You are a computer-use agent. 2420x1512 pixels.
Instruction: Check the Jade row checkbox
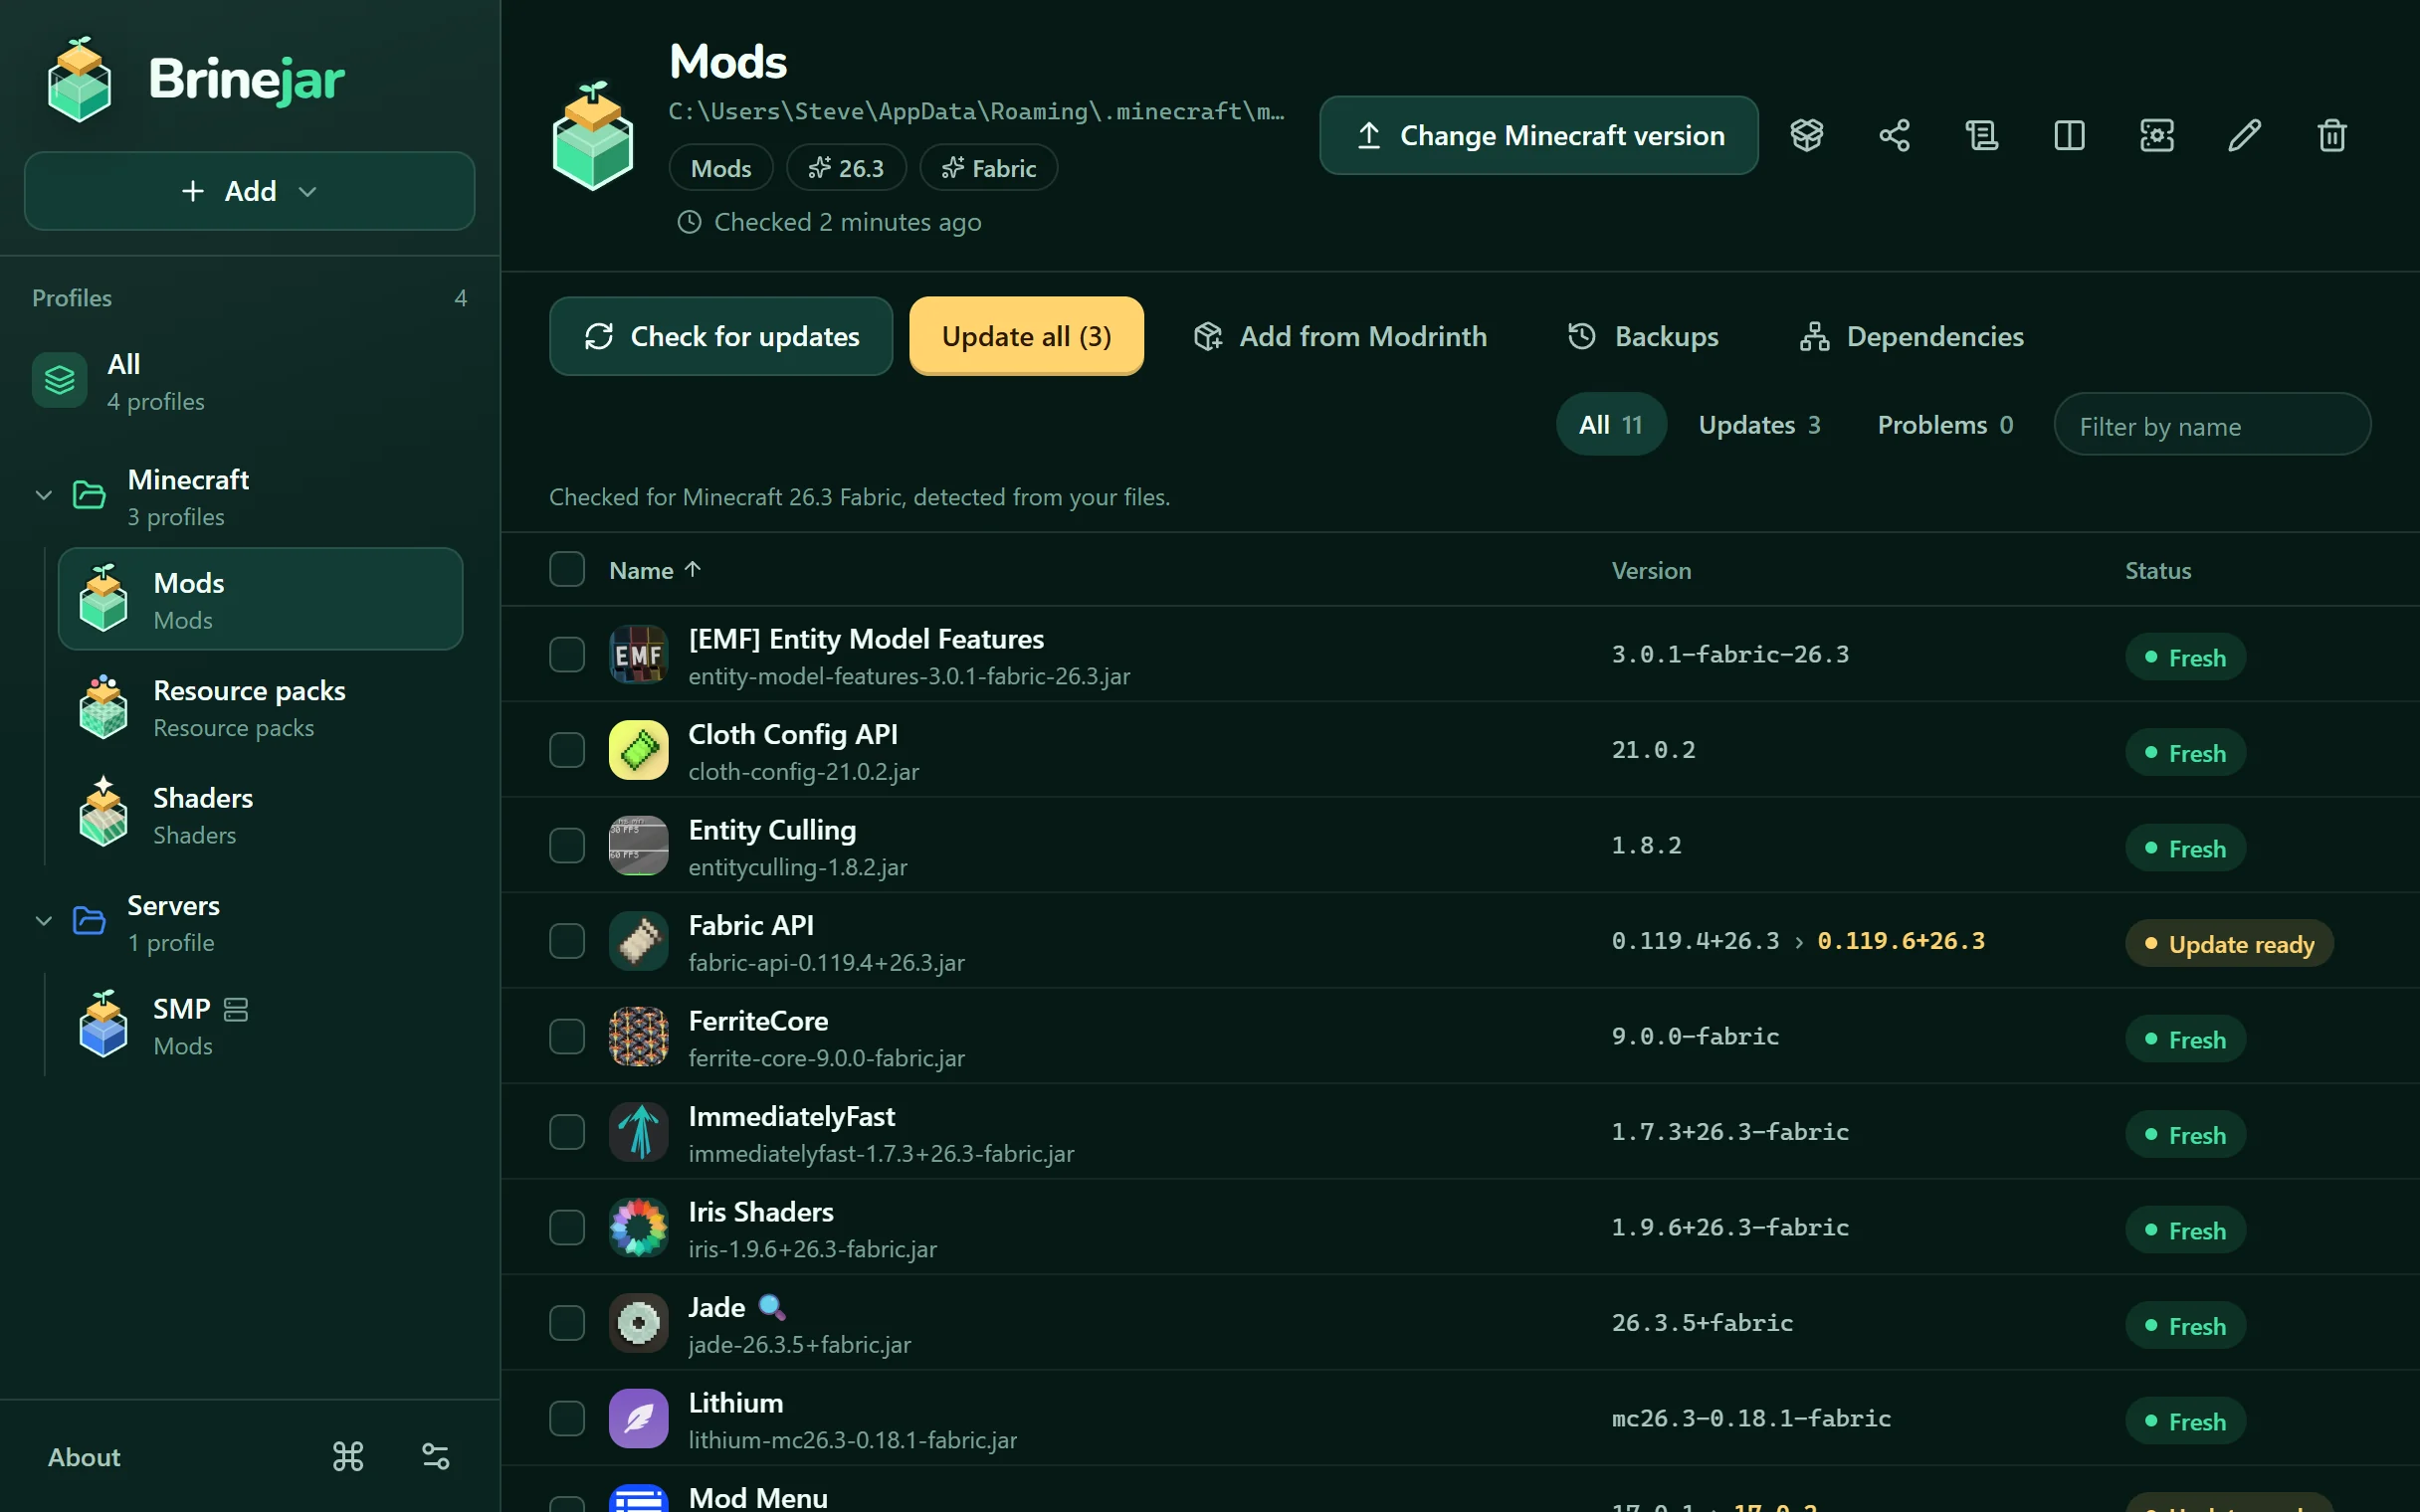[567, 1323]
